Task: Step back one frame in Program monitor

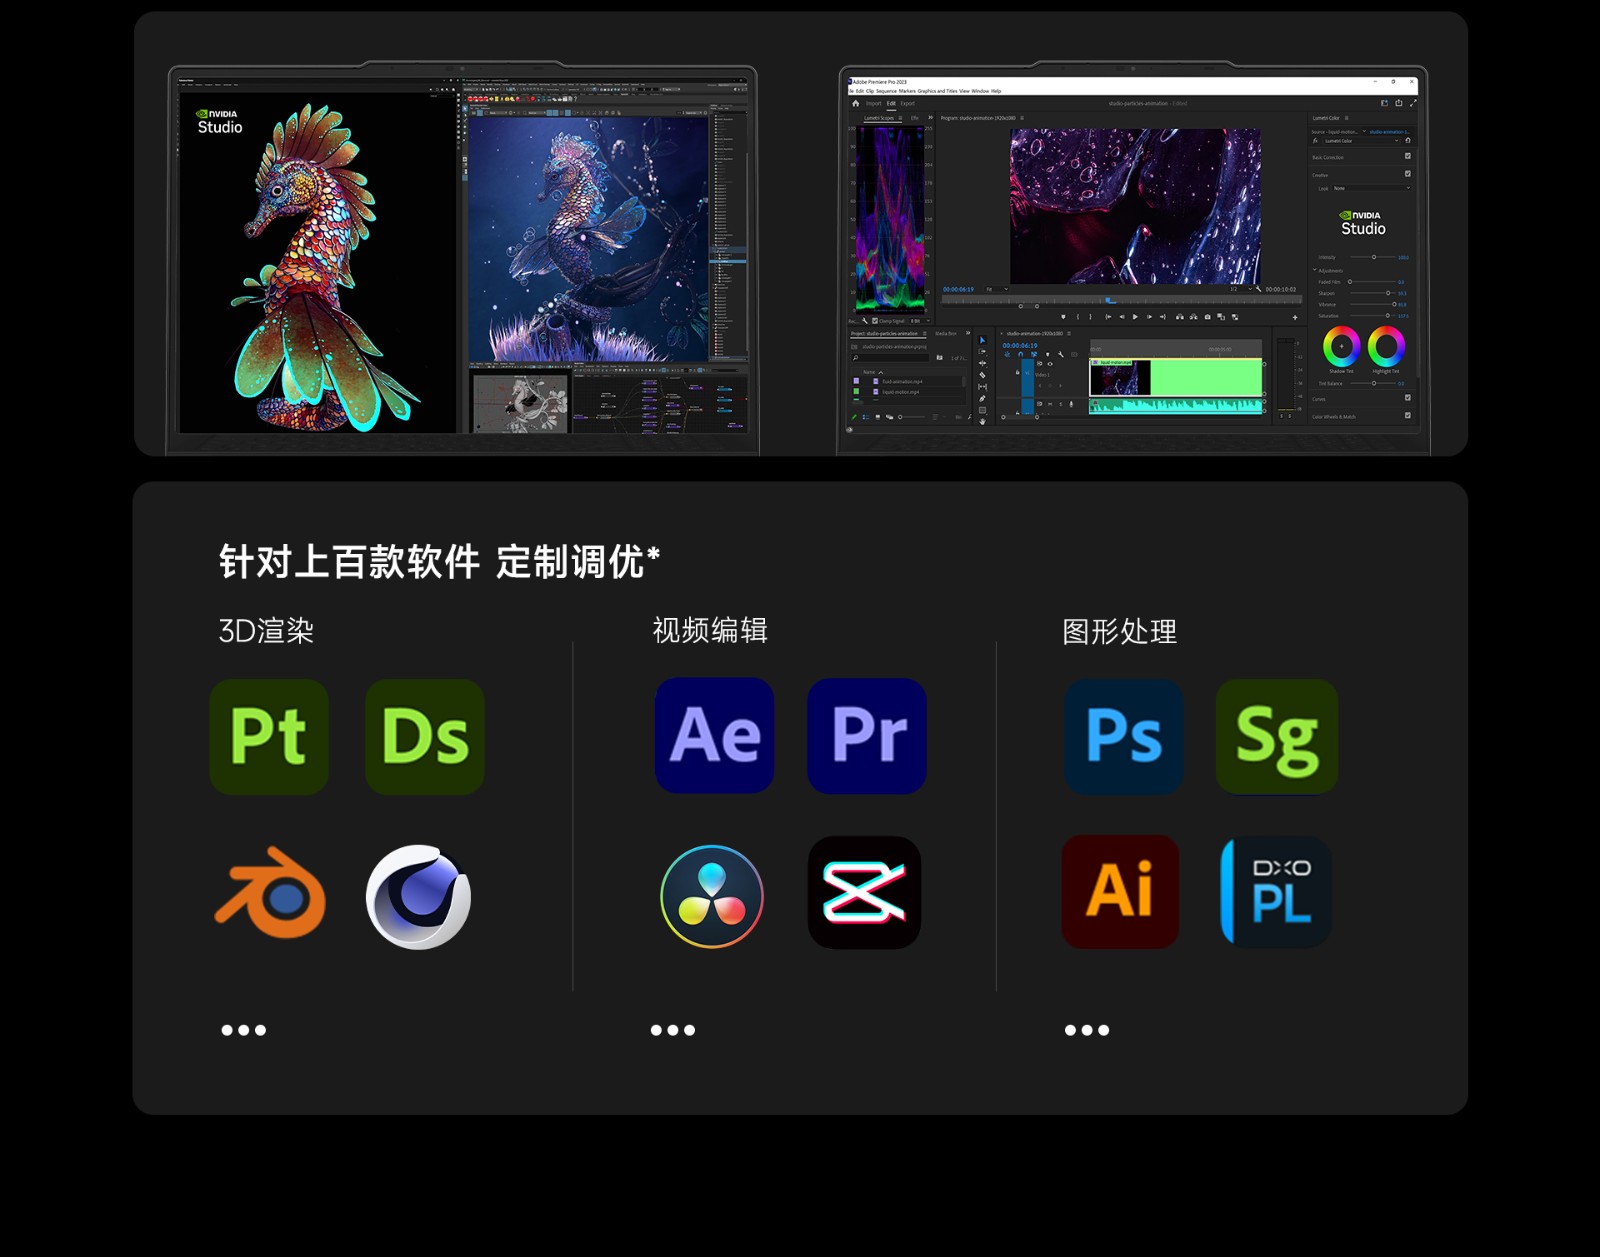Action: coord(1122,317)
